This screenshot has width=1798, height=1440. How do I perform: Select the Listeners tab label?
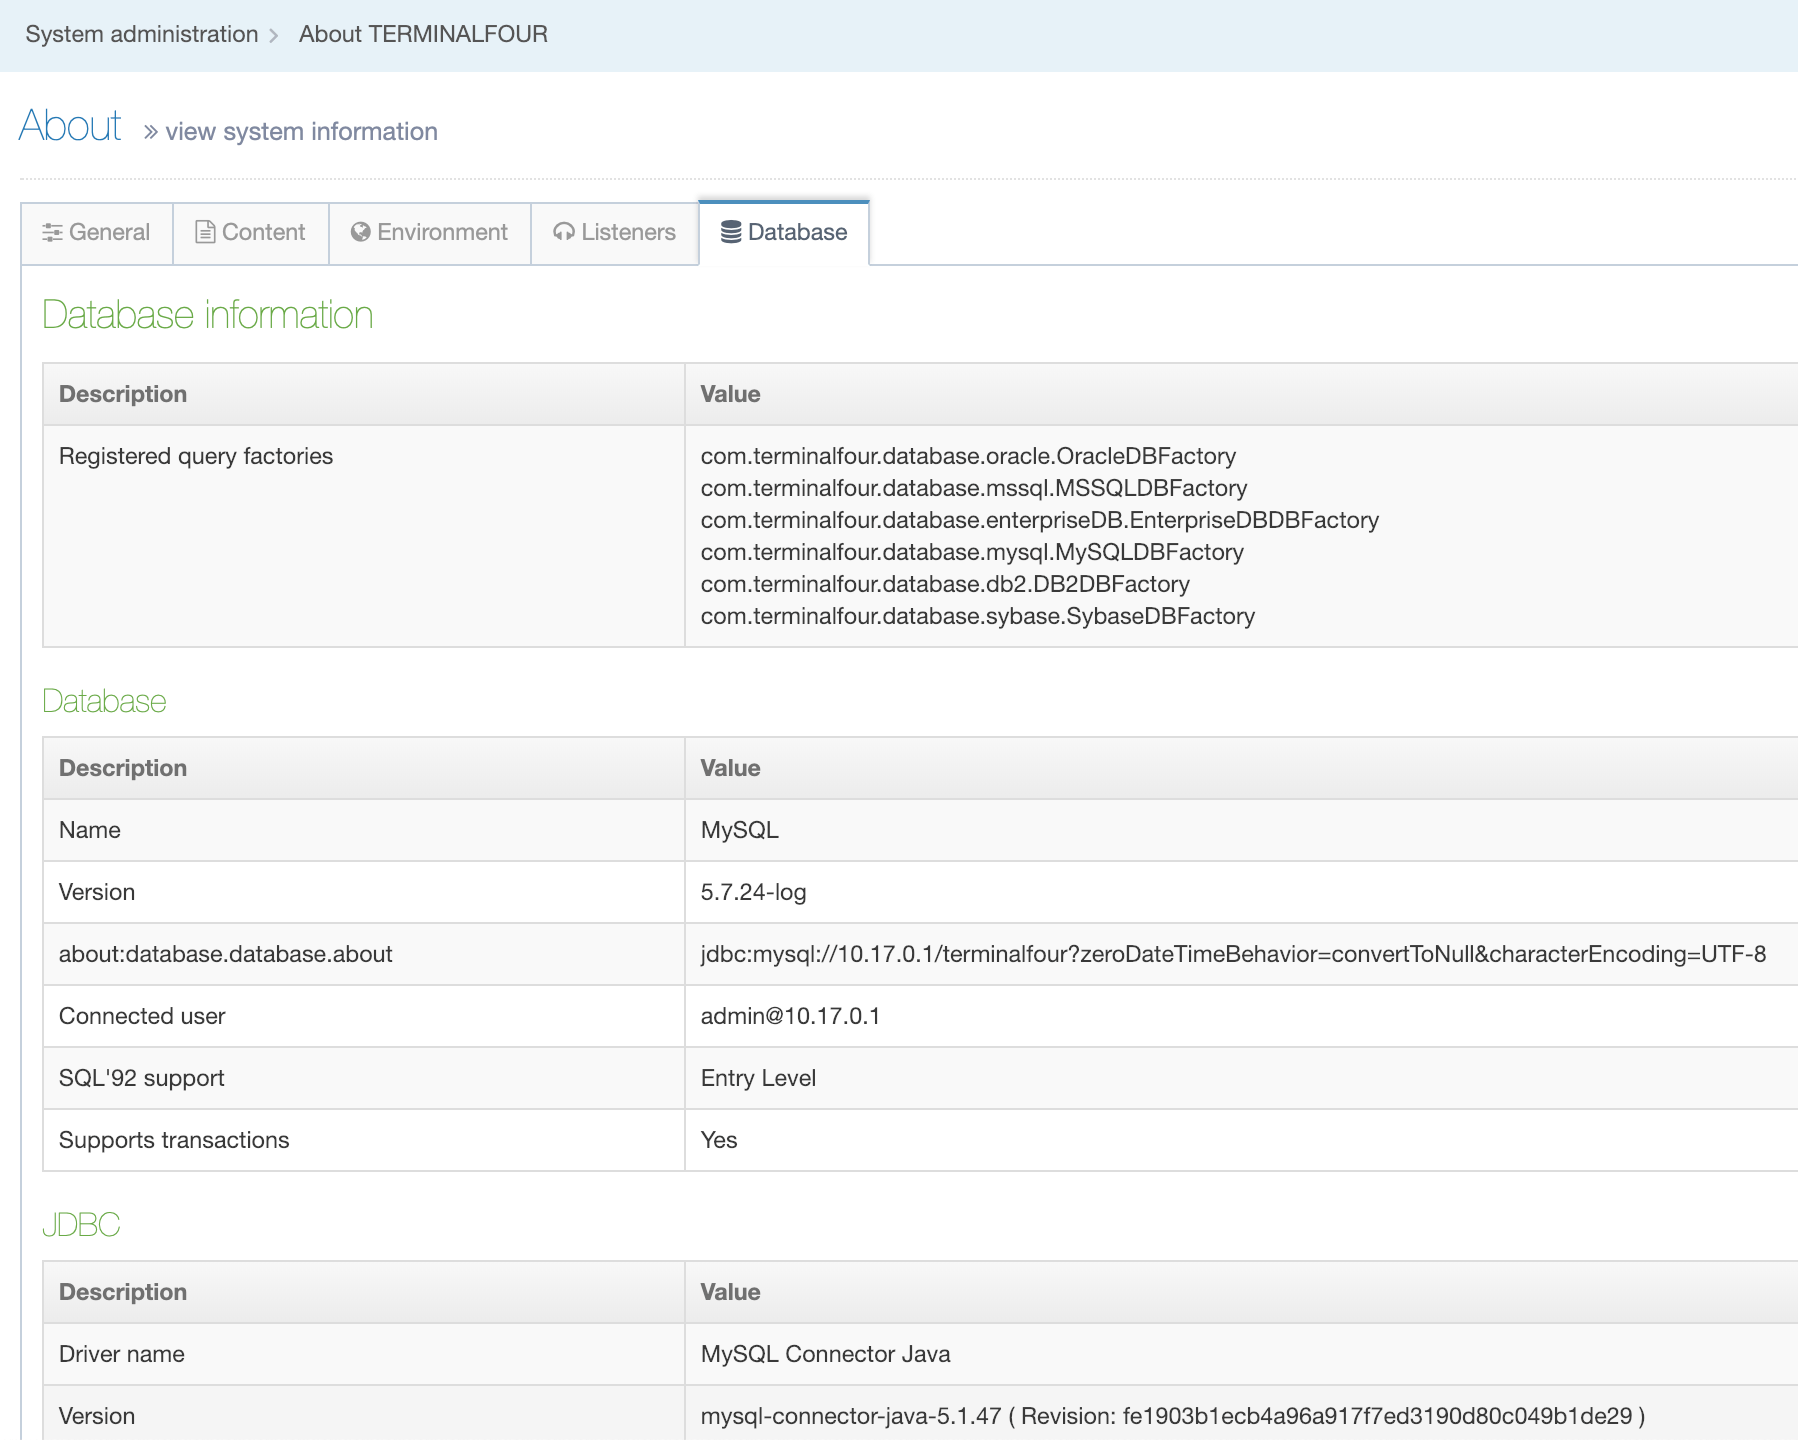(628, 232)
